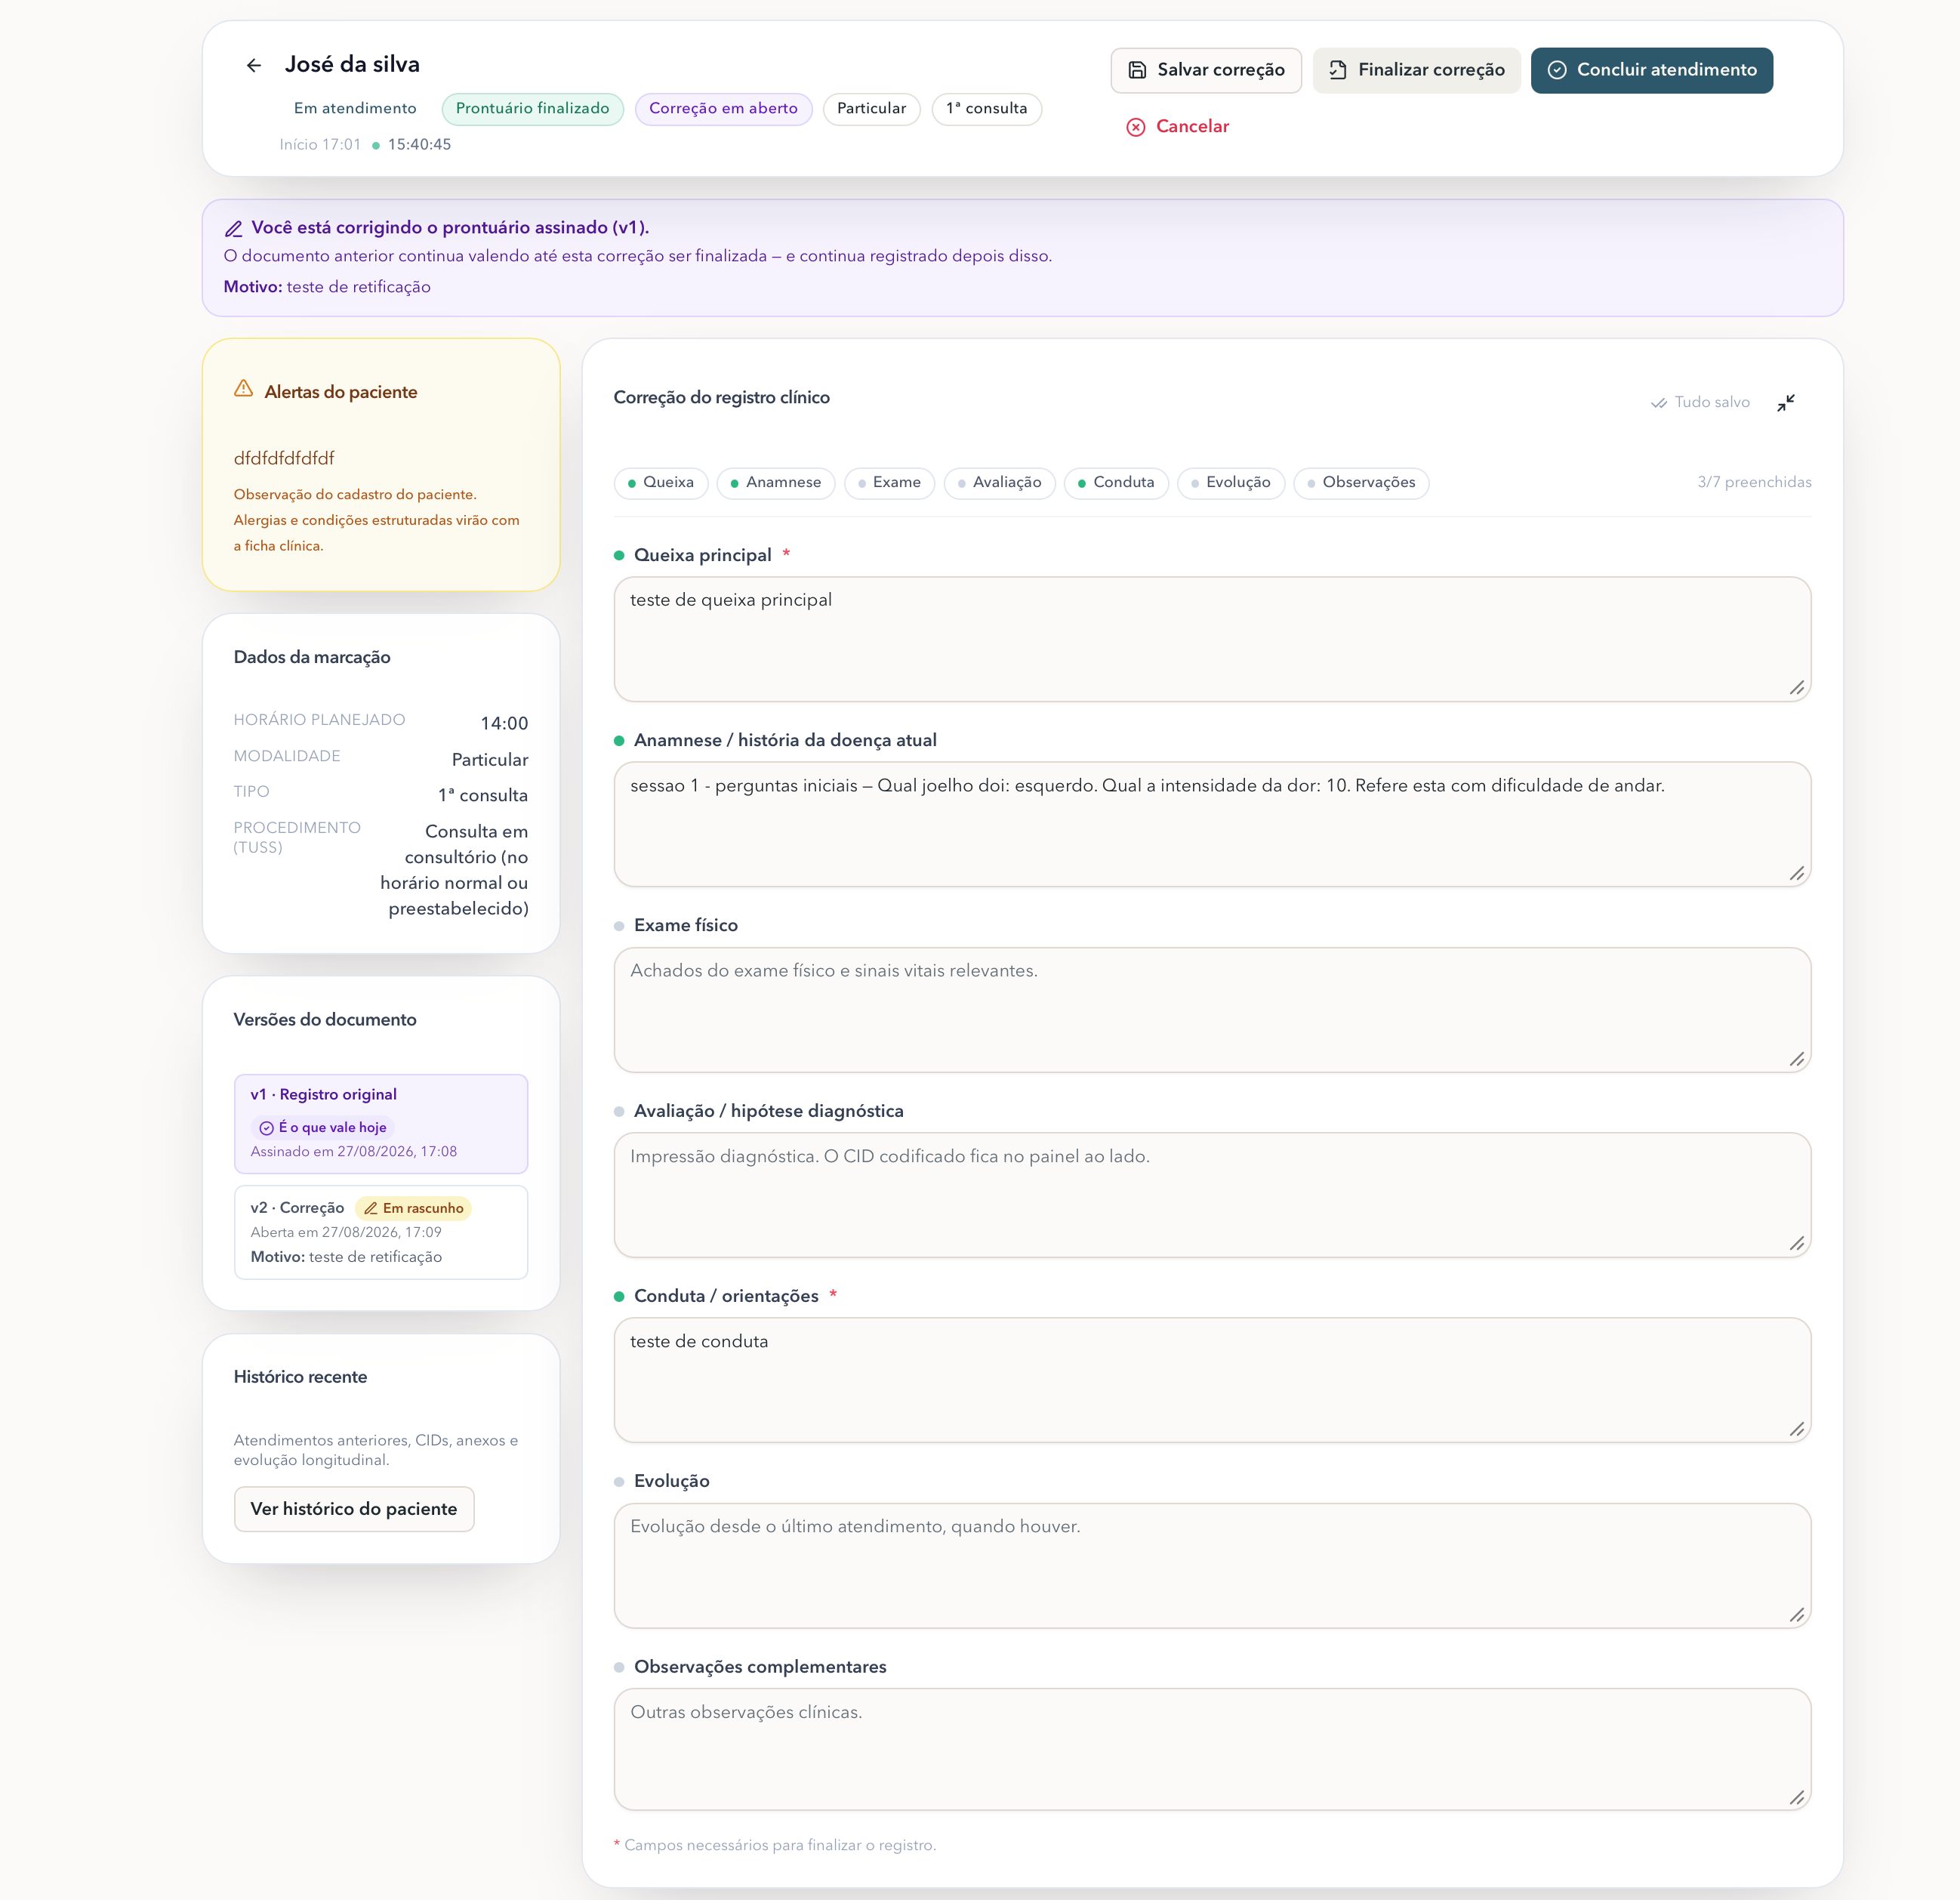This screenshot has width=1960, height=1900.
Task: Go to the Observações section chip
Action: 1362,483
